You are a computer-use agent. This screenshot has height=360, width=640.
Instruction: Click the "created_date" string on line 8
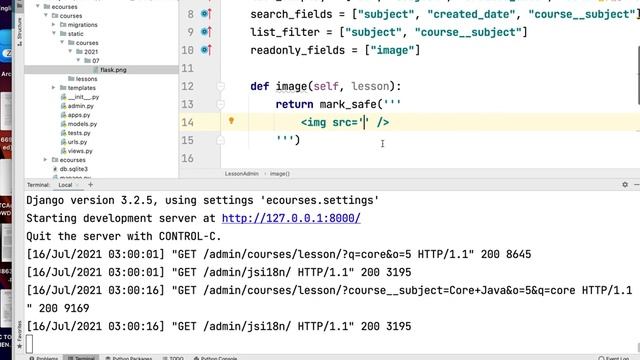[x=471, y=14]
